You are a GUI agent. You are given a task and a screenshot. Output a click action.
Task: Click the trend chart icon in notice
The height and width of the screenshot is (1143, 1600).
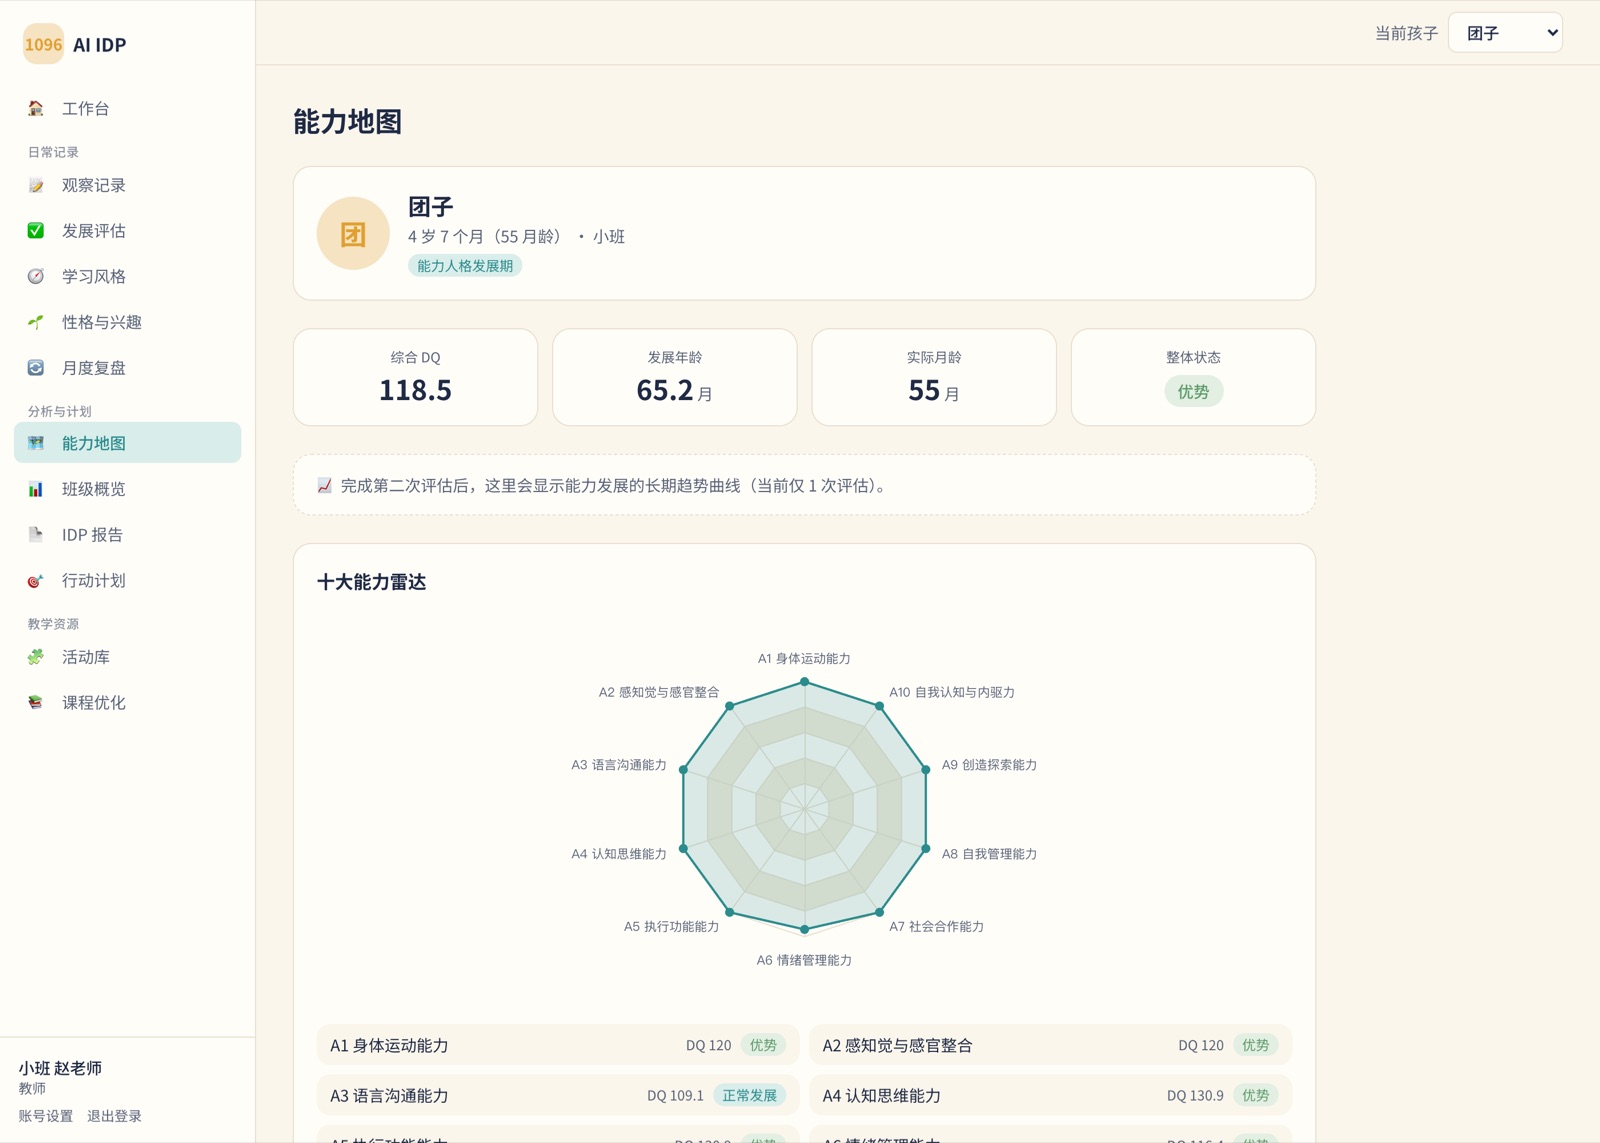pos(325,485)
